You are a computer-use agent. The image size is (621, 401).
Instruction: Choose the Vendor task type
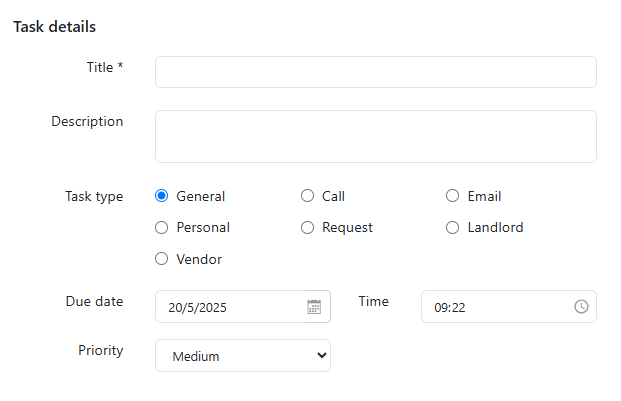click(x=162, y=259)
